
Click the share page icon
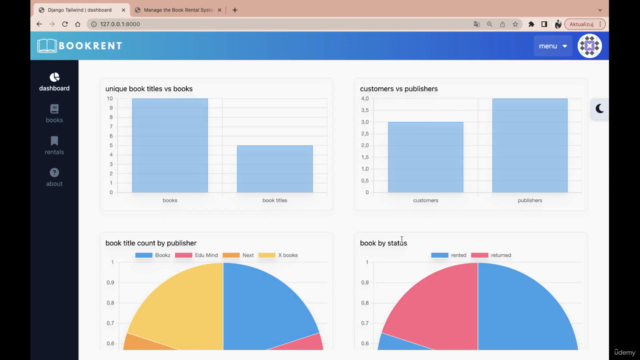pos(502,24)
